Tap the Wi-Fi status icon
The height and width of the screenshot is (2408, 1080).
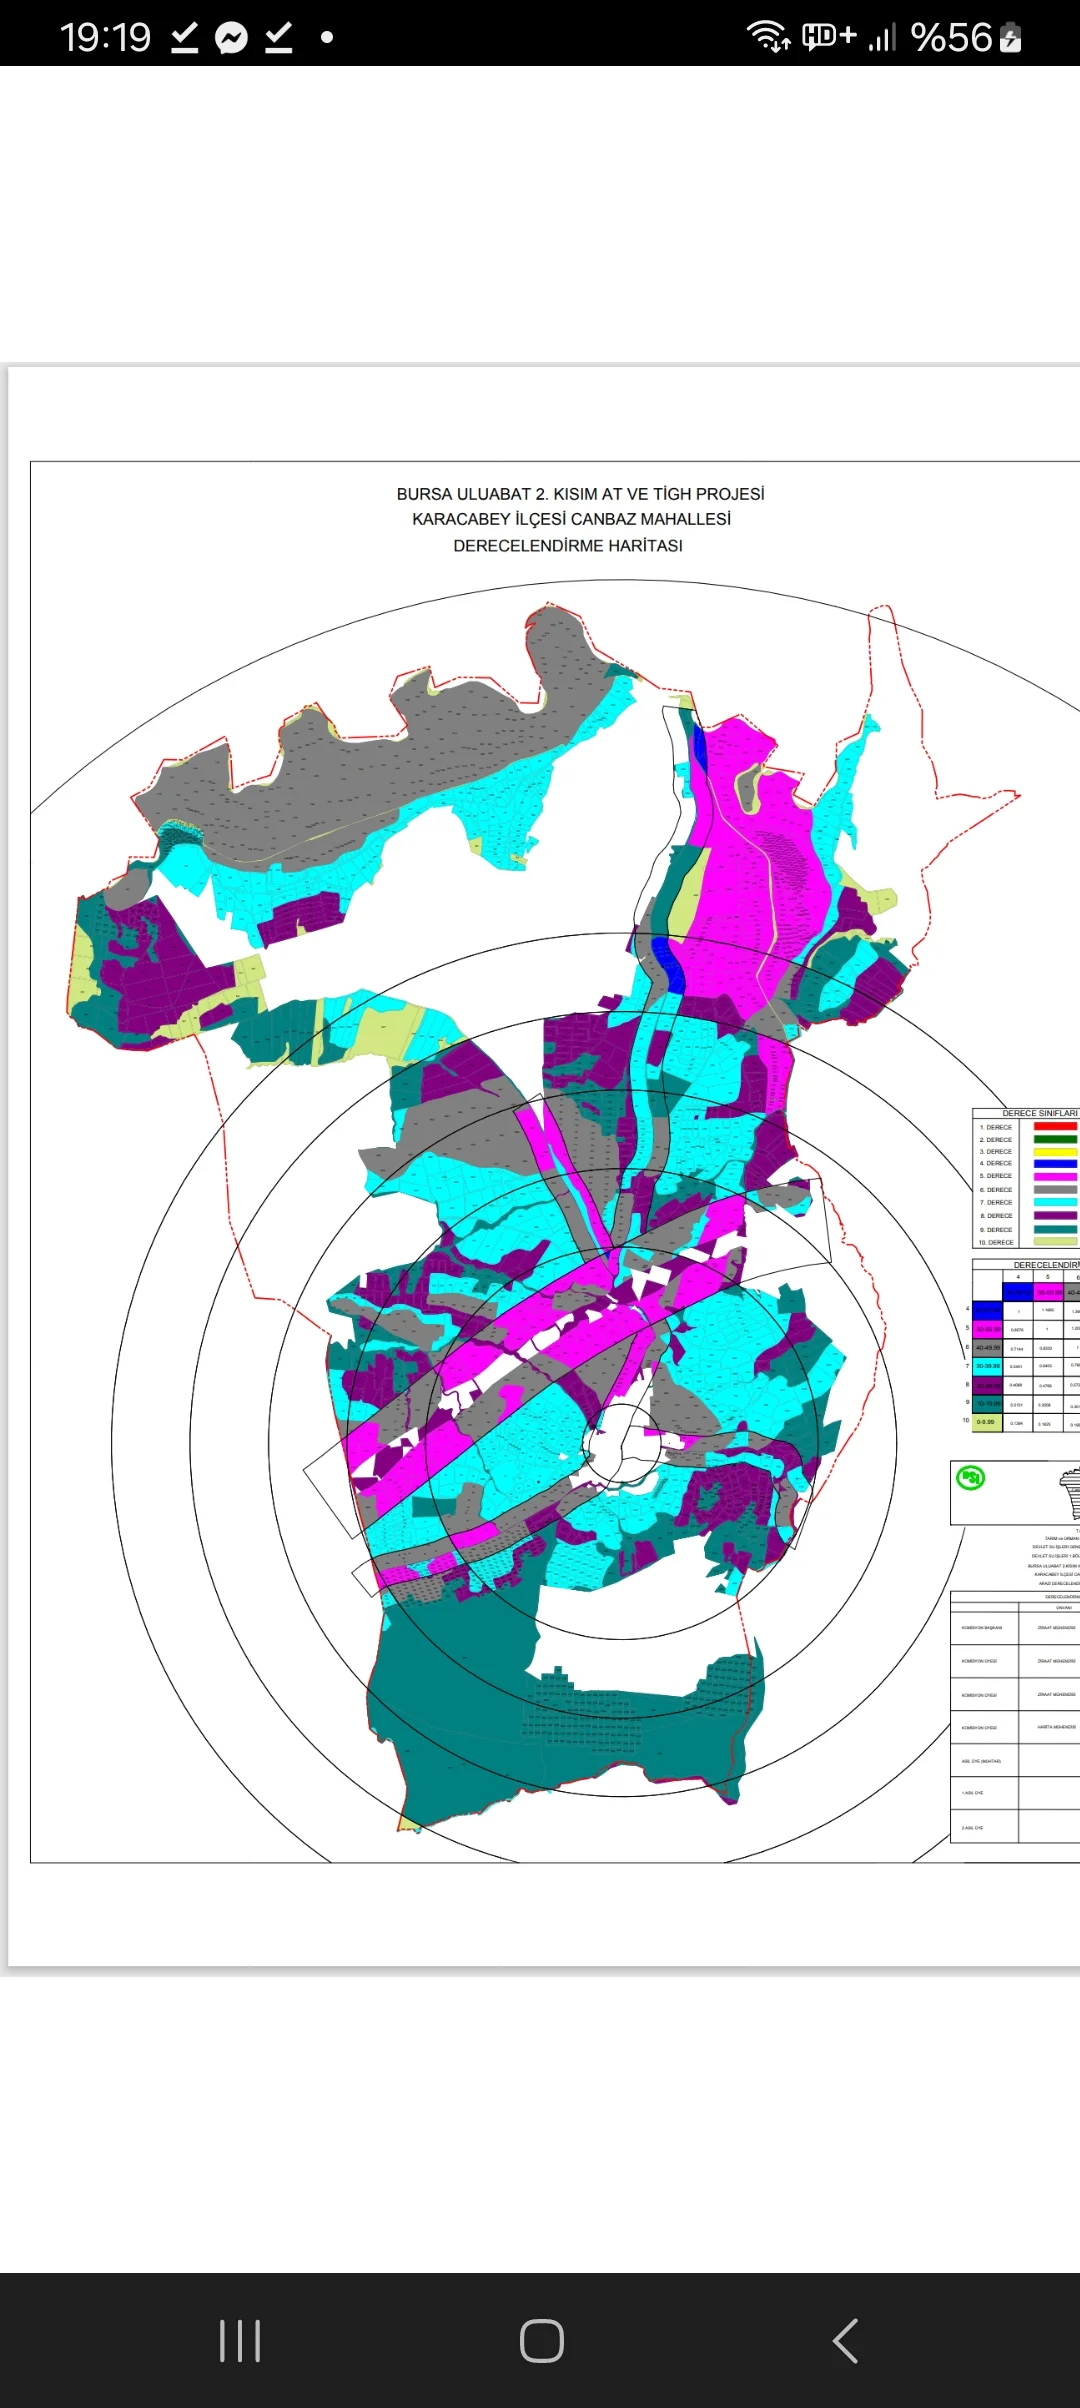point(768,36)
